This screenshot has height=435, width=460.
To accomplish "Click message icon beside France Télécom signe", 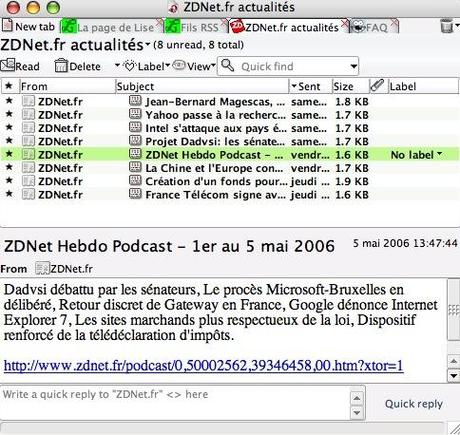I will pos(135,194).
